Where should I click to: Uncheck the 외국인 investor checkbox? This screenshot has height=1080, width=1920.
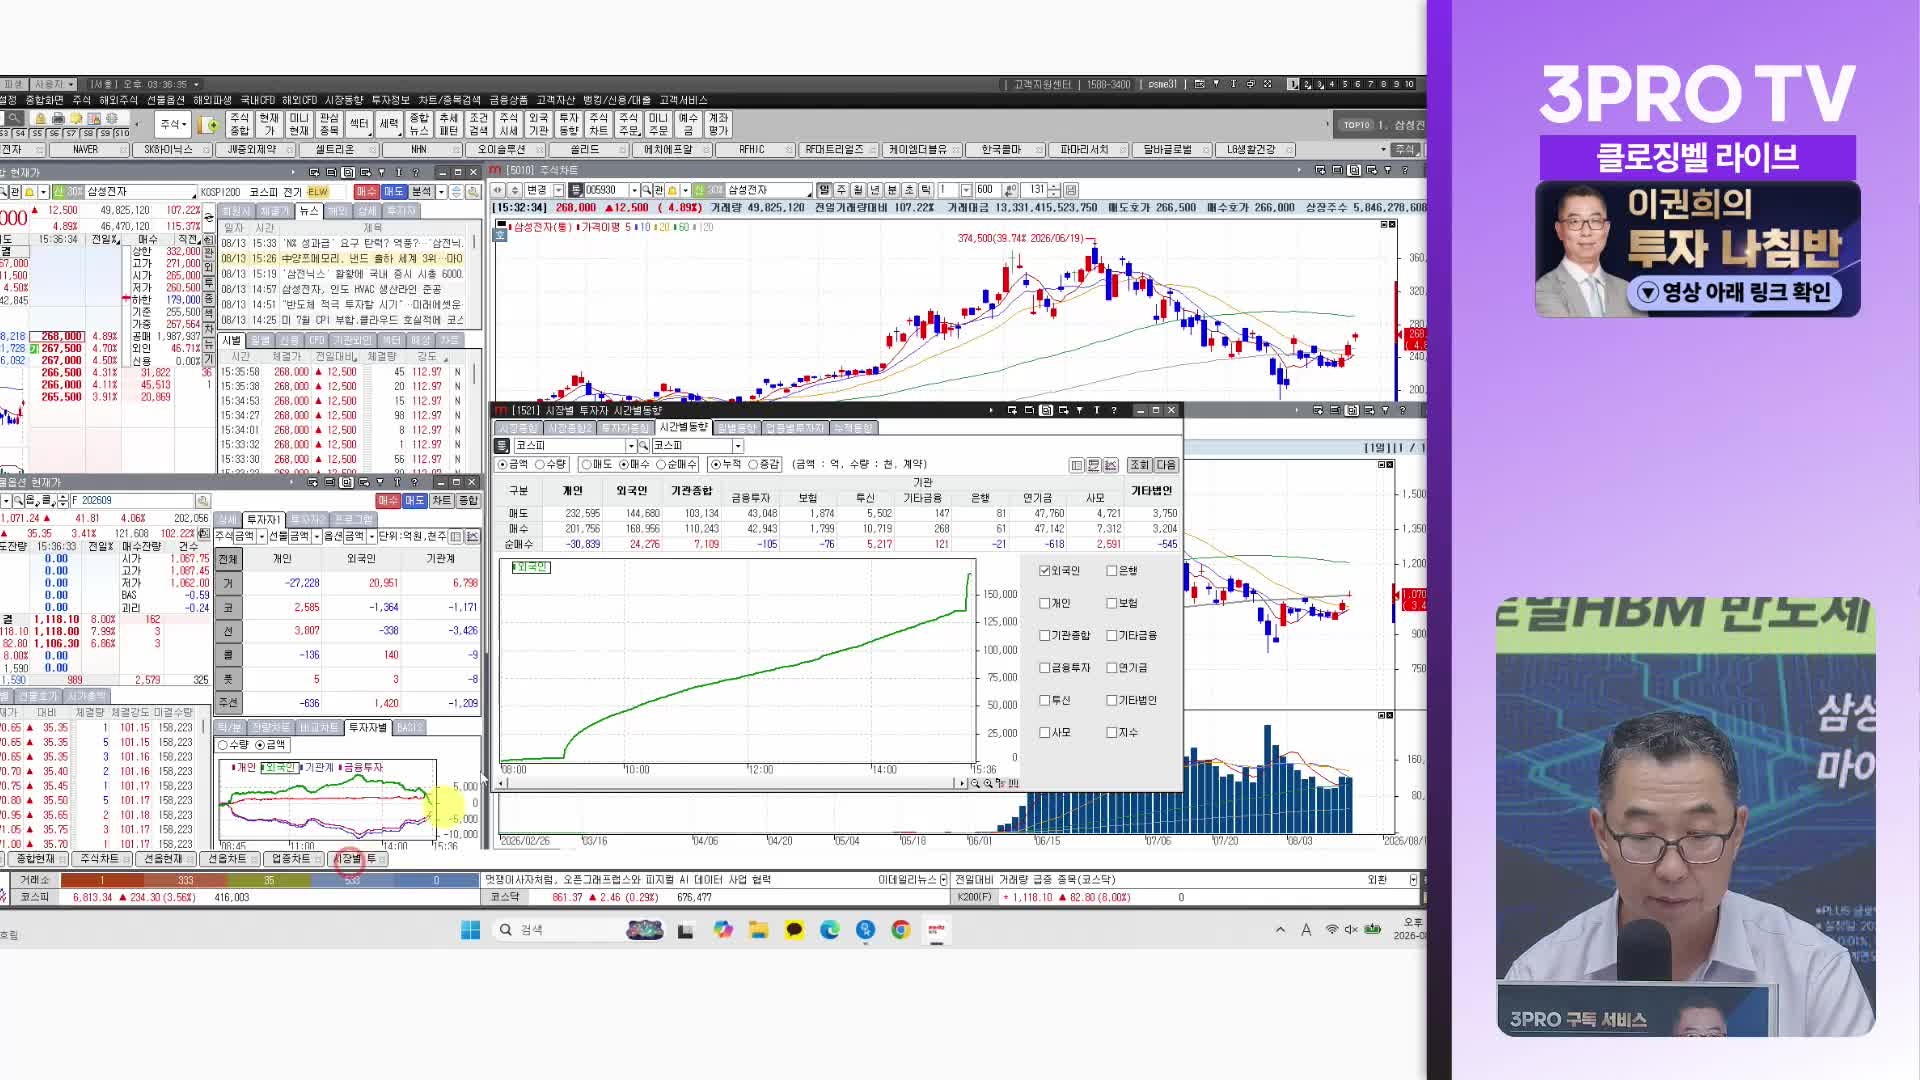tap(1045, 571)
